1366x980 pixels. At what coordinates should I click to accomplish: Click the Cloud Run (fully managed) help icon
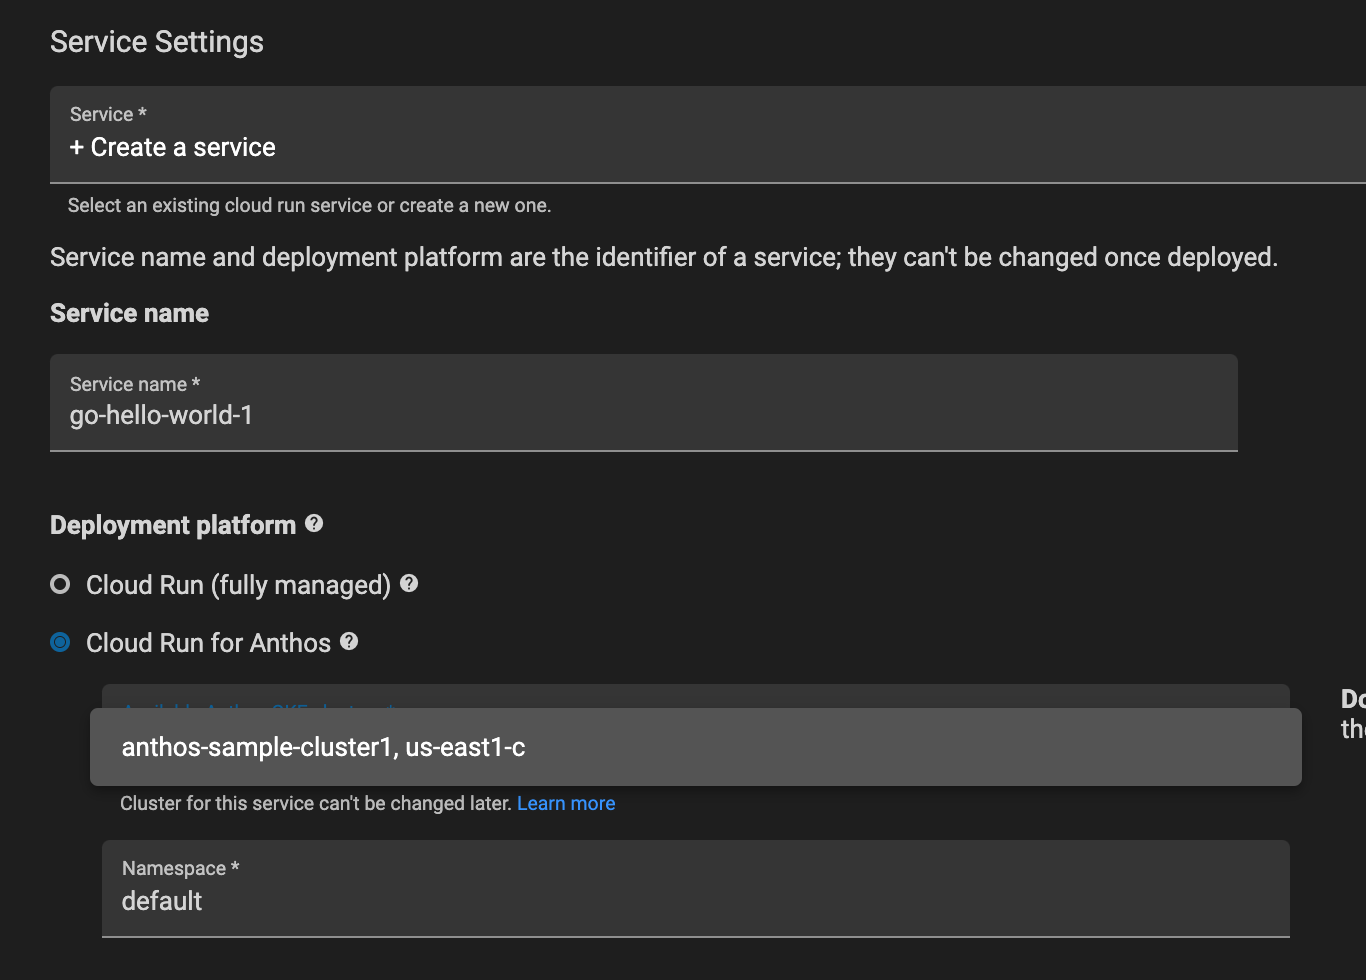pyautogui.click(x=409, y=583)
